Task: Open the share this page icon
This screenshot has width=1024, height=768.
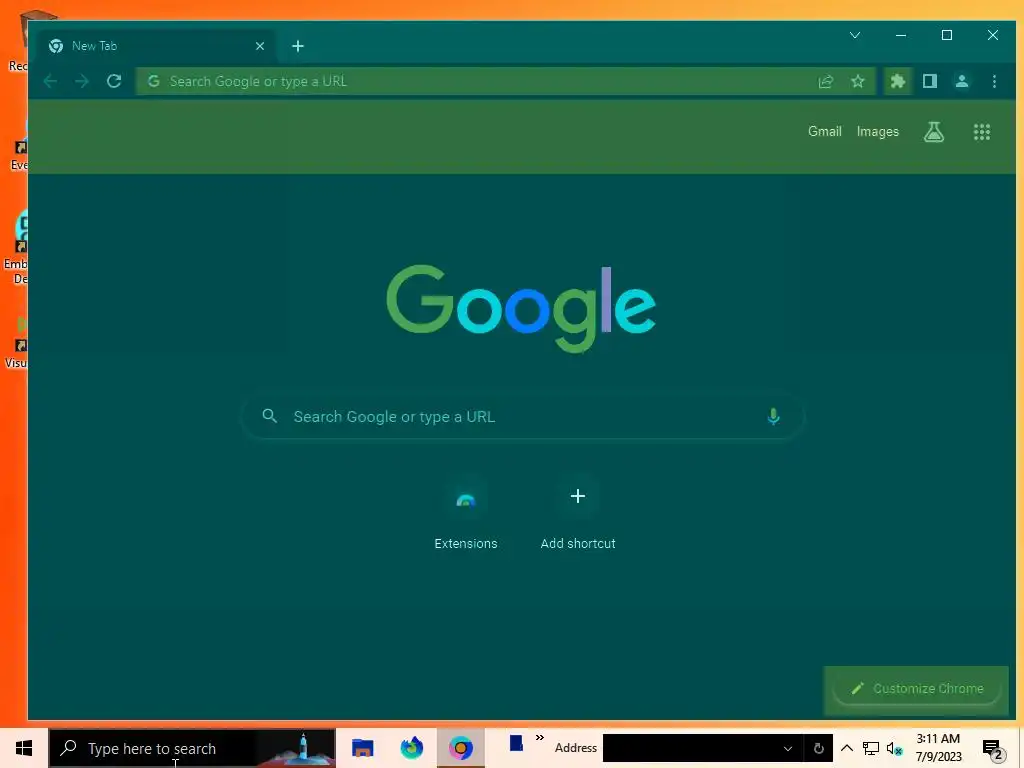Action: [825, 82]
